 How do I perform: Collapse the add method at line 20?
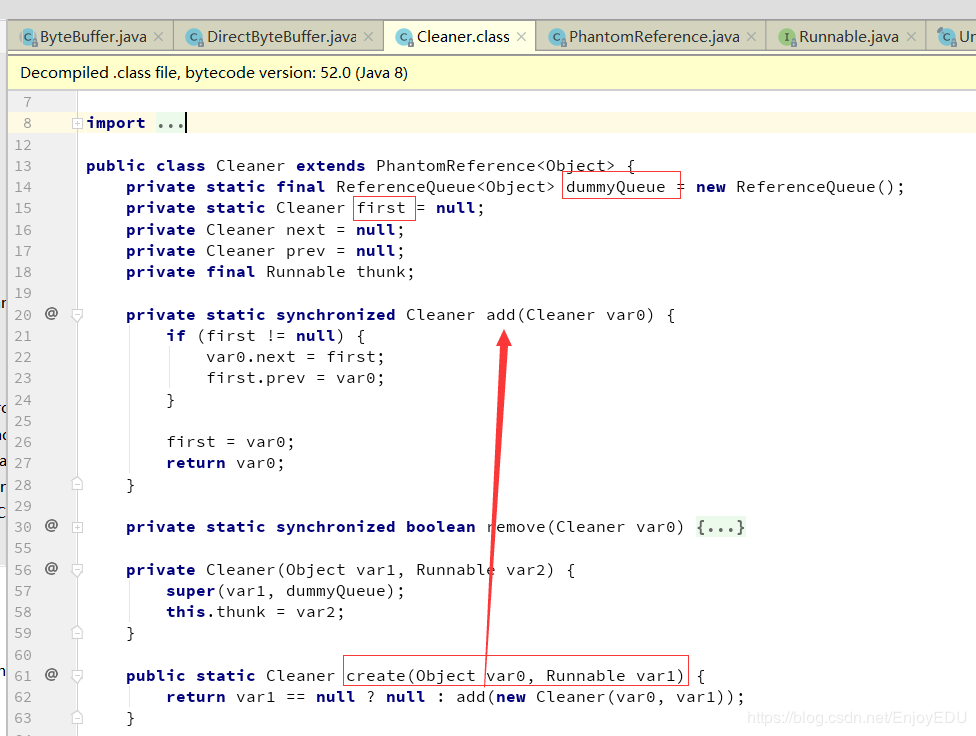click(77, 315)
